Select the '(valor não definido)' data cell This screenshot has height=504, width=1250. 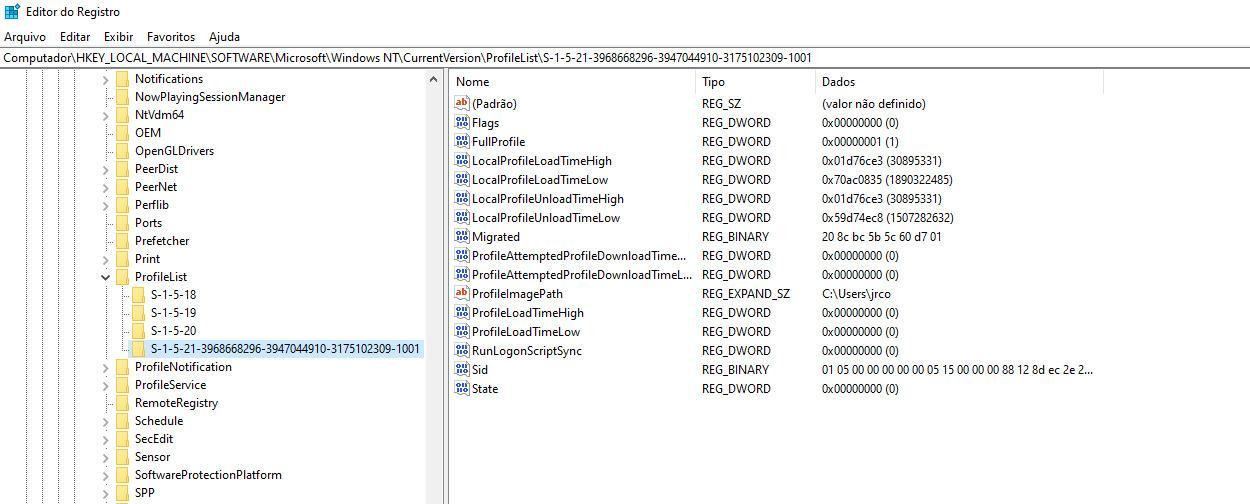874,104
